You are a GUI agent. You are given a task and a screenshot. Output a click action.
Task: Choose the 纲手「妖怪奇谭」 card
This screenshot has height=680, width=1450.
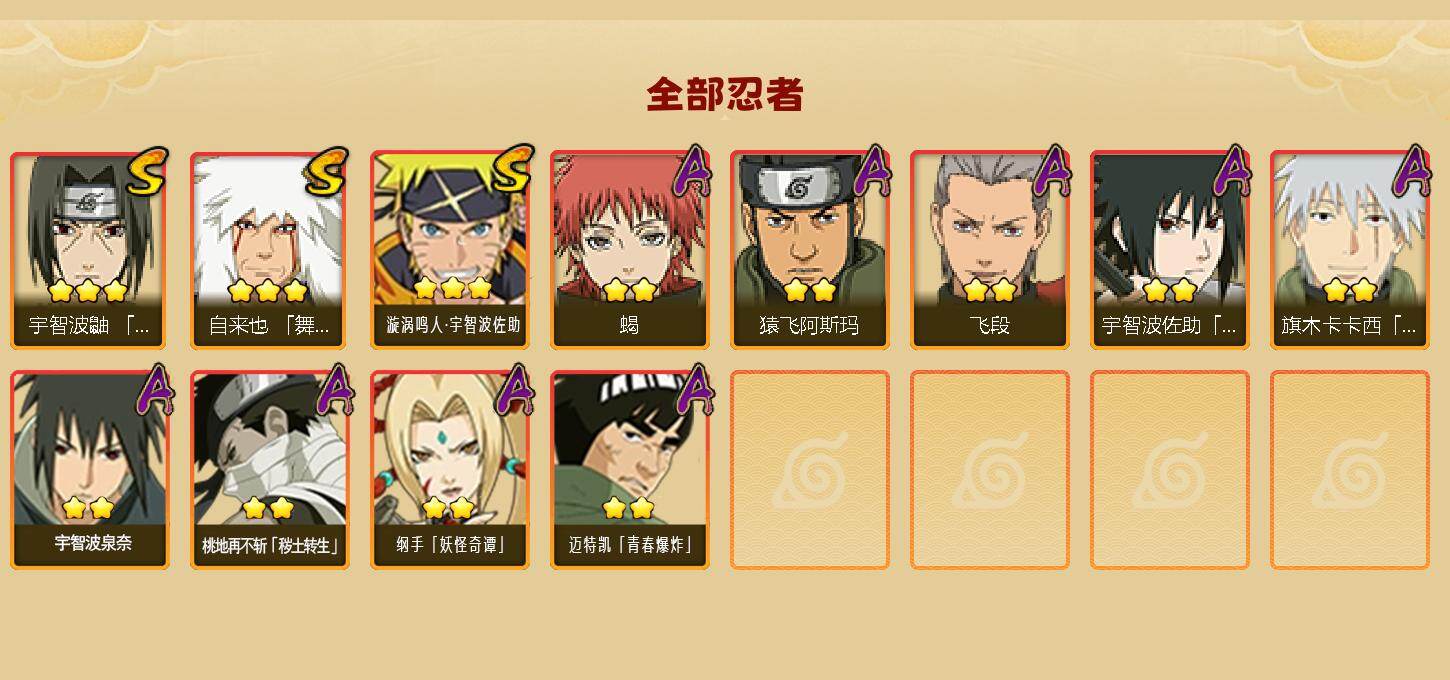click(x=450, y=470)
